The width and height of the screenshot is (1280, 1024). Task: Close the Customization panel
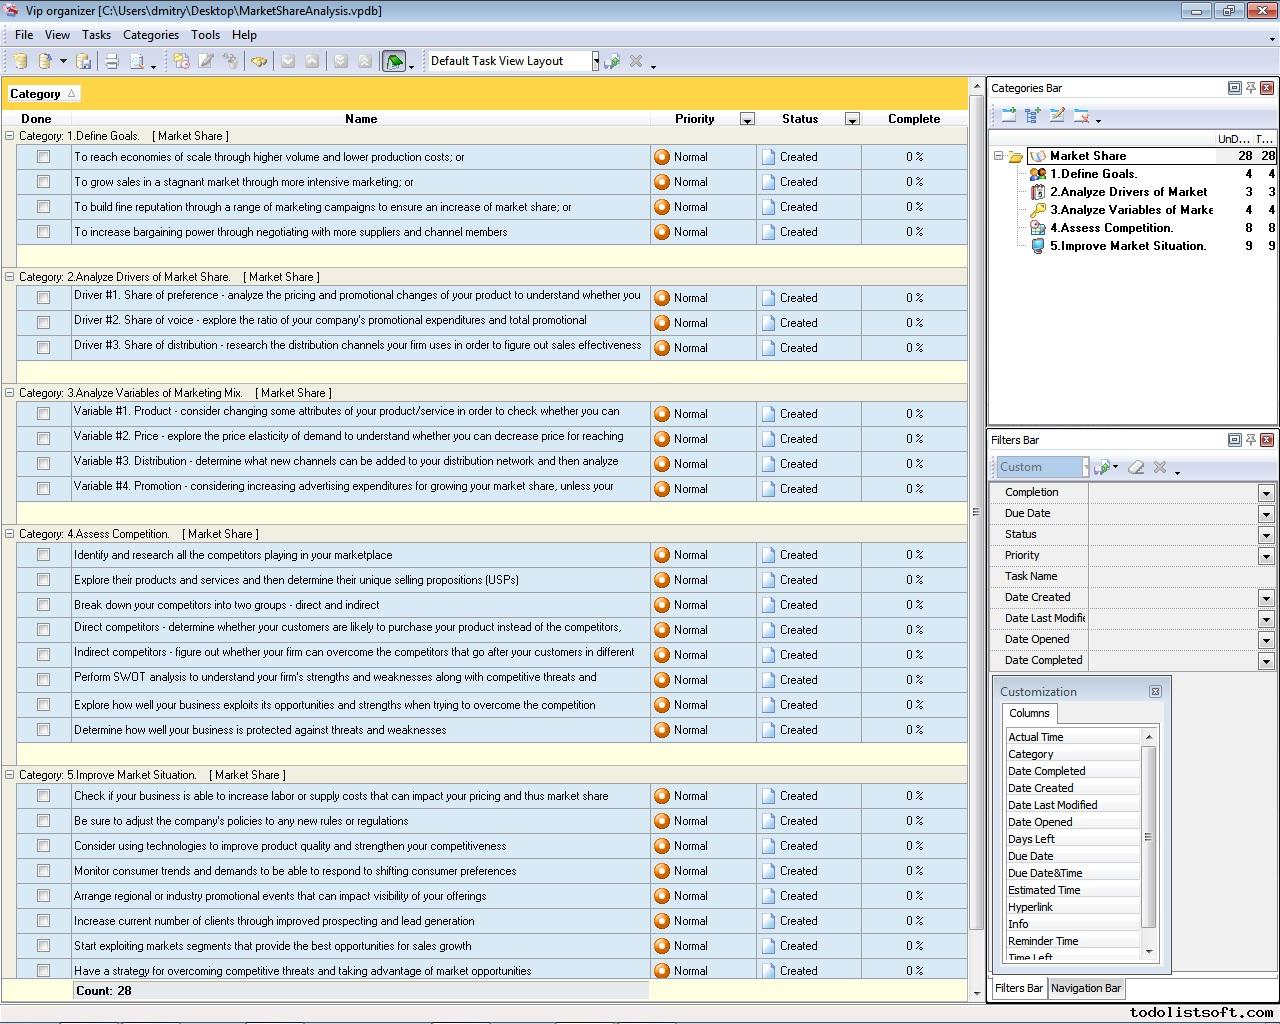1155,692
